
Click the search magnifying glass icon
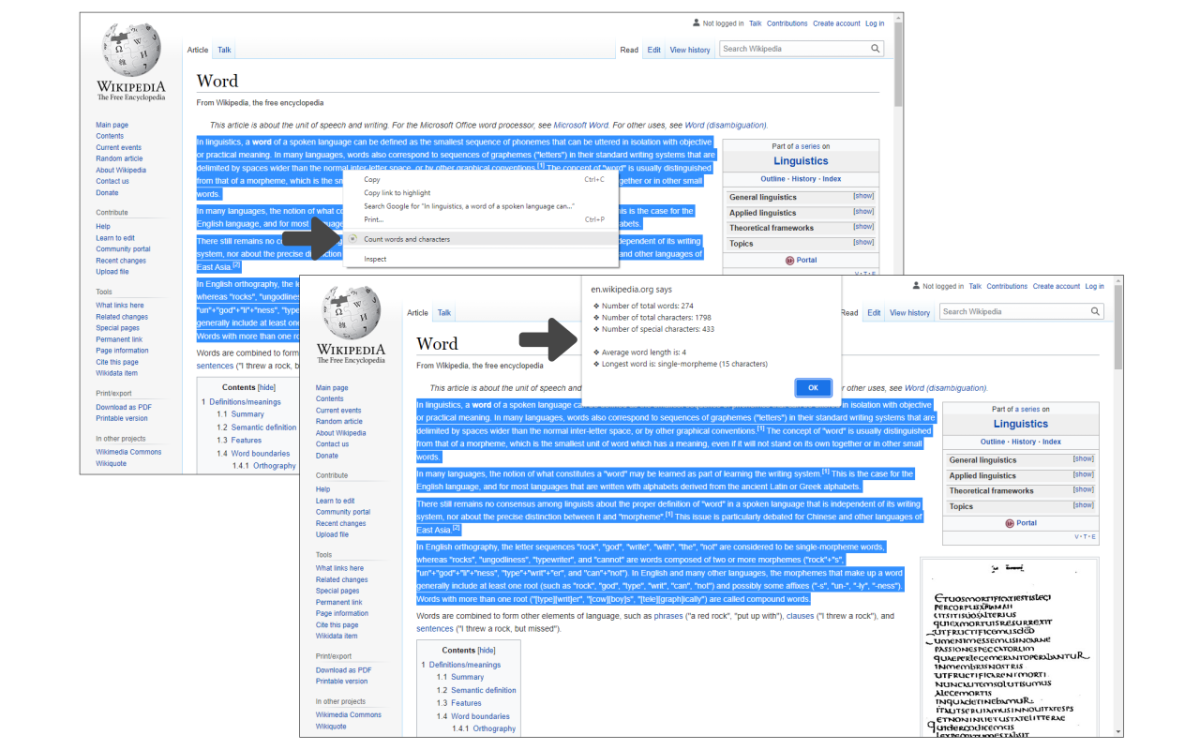(874, 48)
